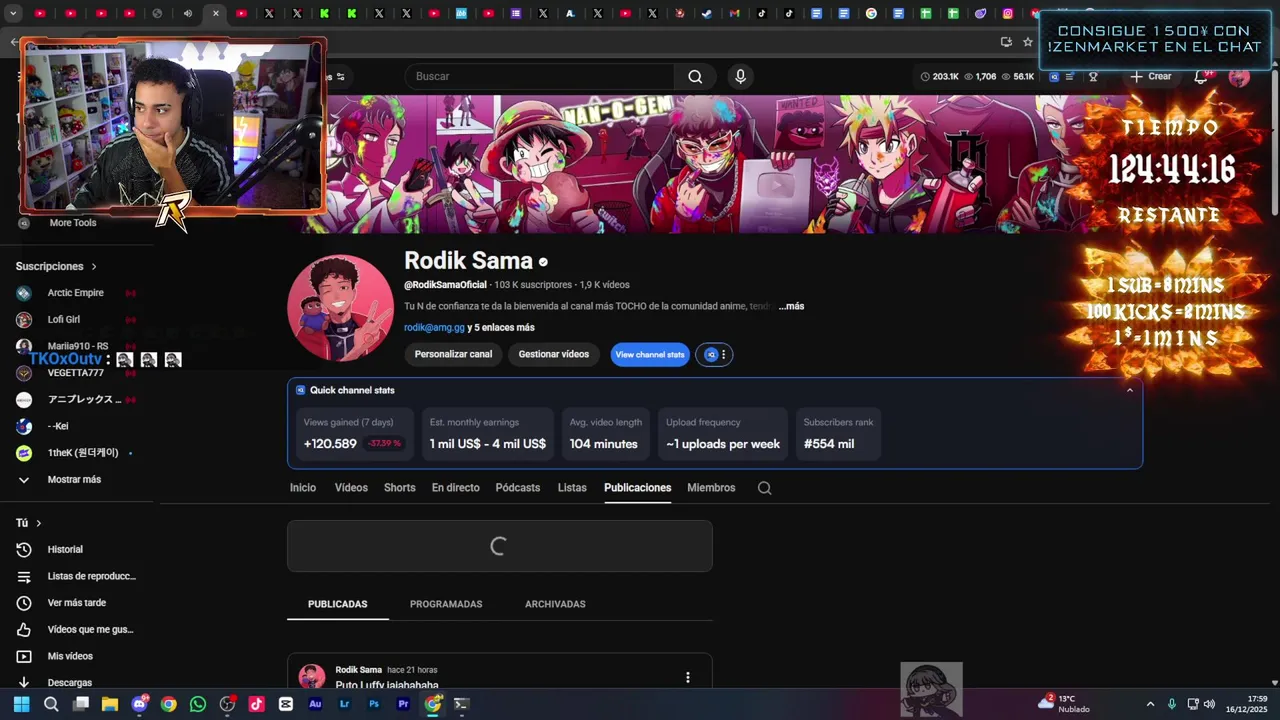
Task: Launch Premiere Pro from taskbar
Action: pos(403,704)
